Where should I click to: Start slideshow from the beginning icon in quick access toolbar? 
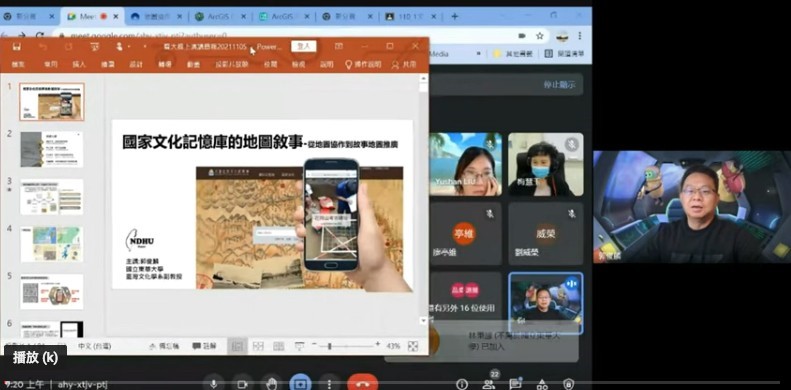point(94,47)
